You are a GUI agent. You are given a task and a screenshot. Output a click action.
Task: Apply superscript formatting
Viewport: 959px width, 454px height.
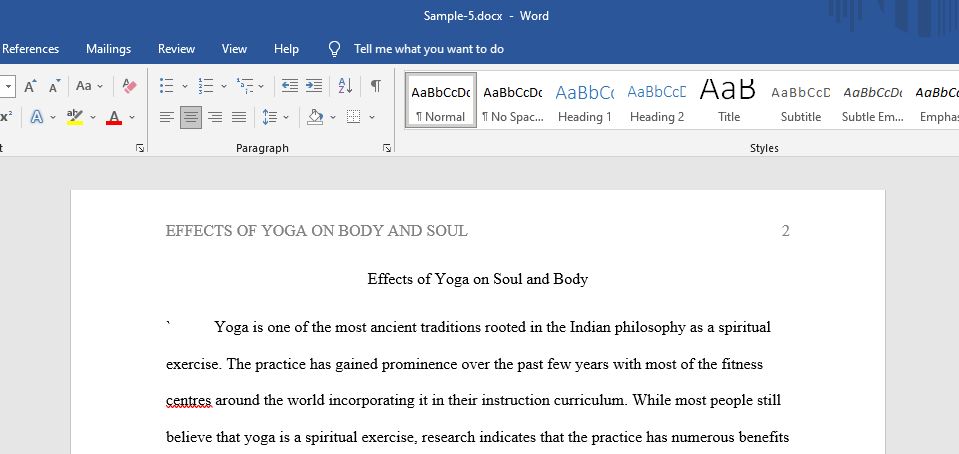[6, 117]
